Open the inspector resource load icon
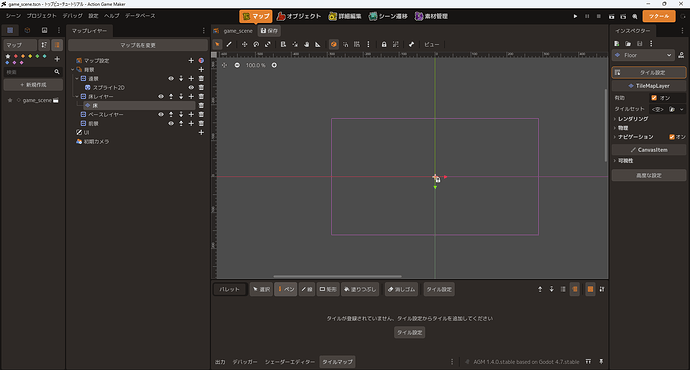The image size is (690, 370). click(628, 44)
